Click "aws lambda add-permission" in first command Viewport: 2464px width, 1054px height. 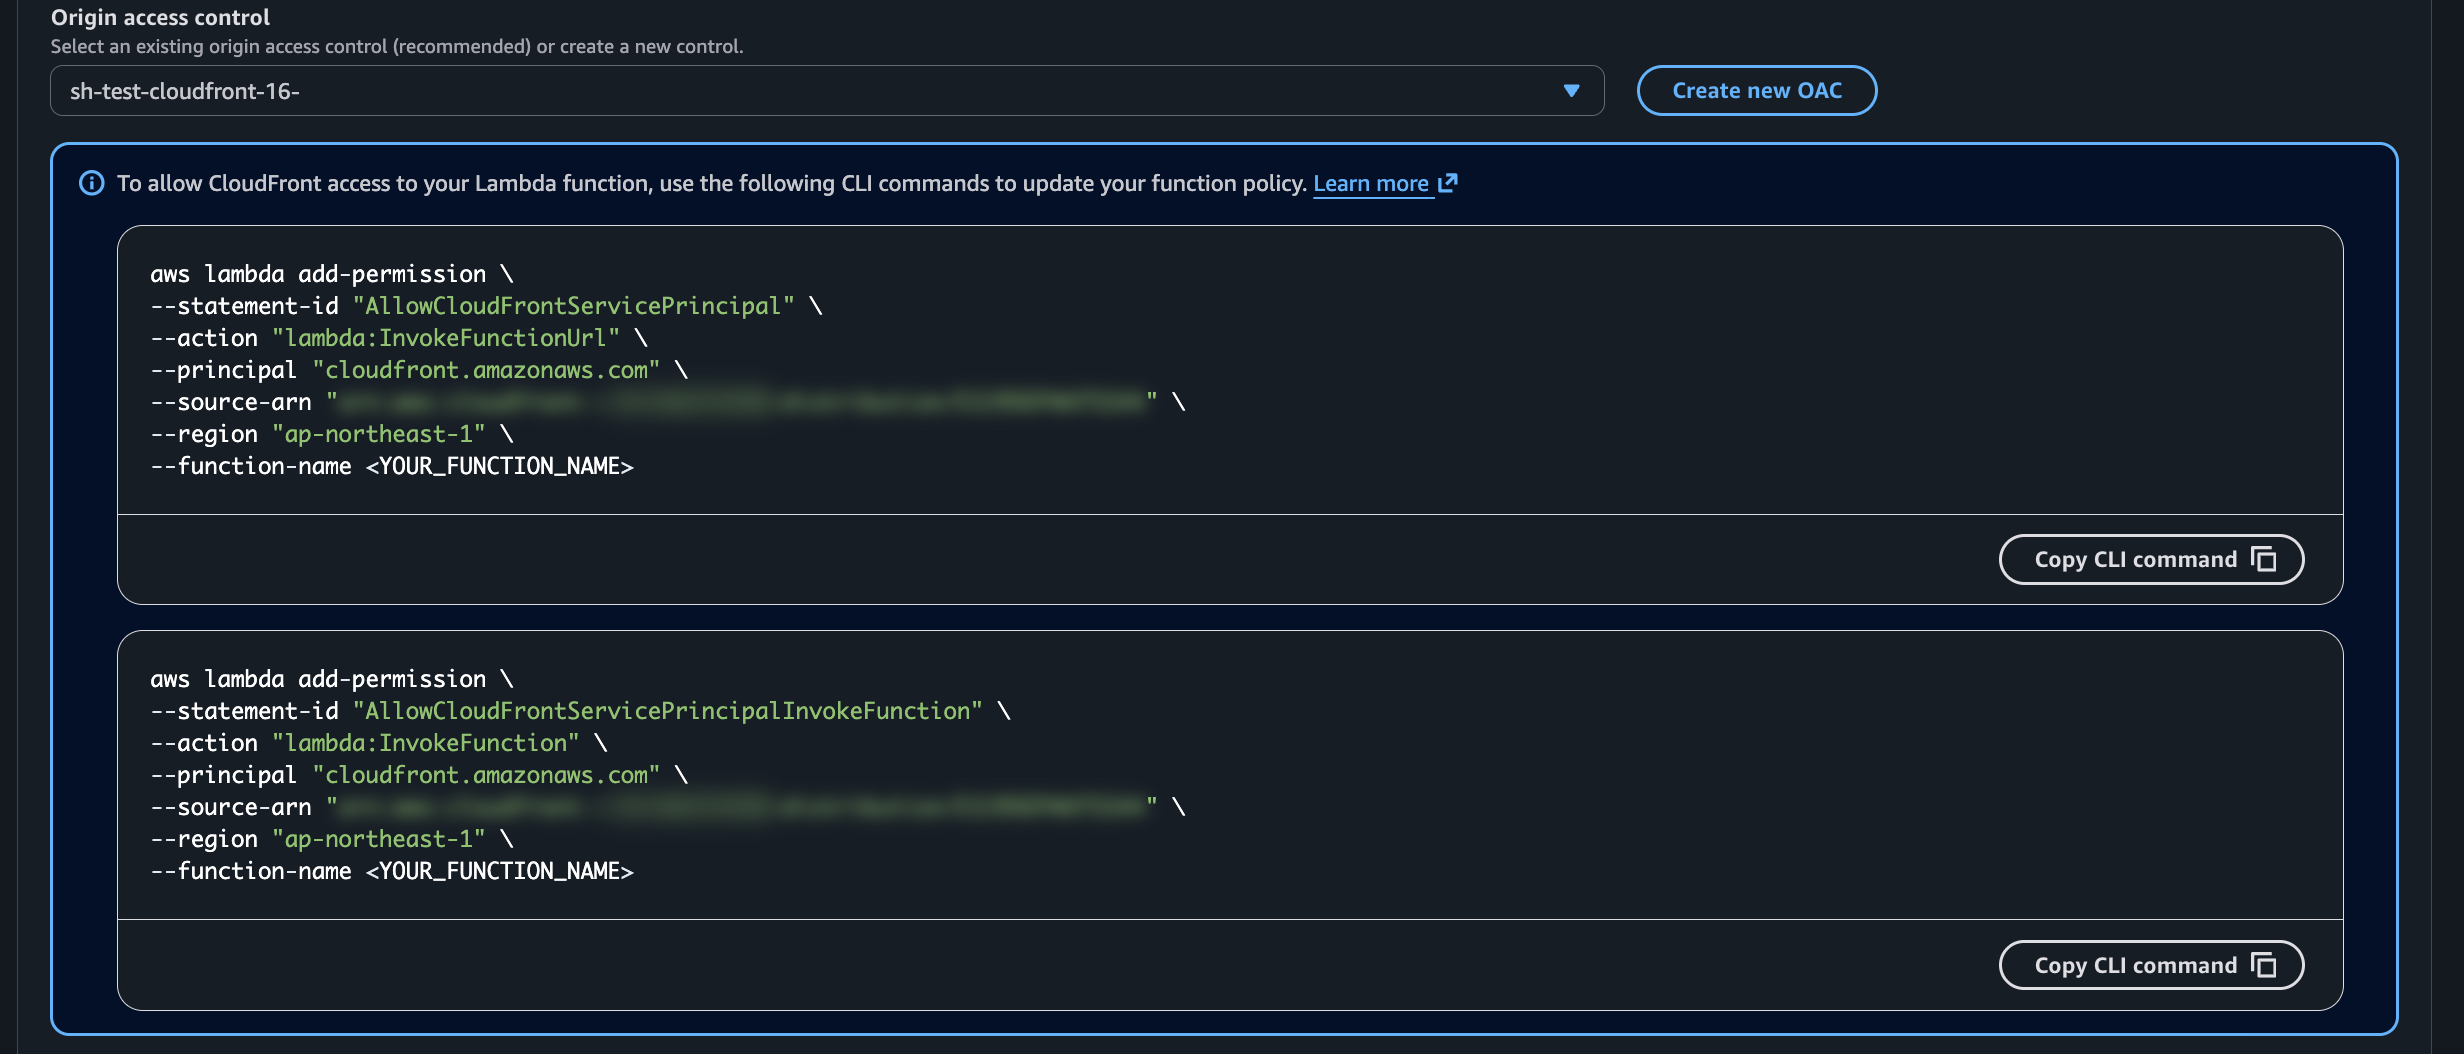click(x=318, y=274)
